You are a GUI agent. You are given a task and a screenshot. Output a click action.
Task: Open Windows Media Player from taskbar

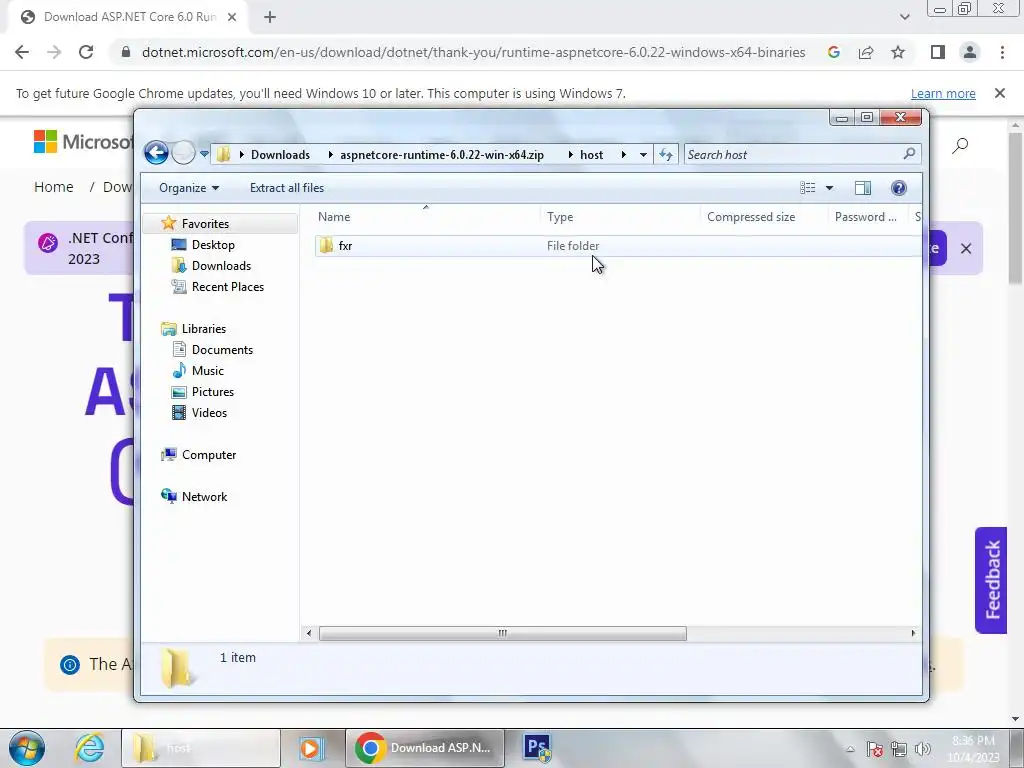click(x=312, y=748)
